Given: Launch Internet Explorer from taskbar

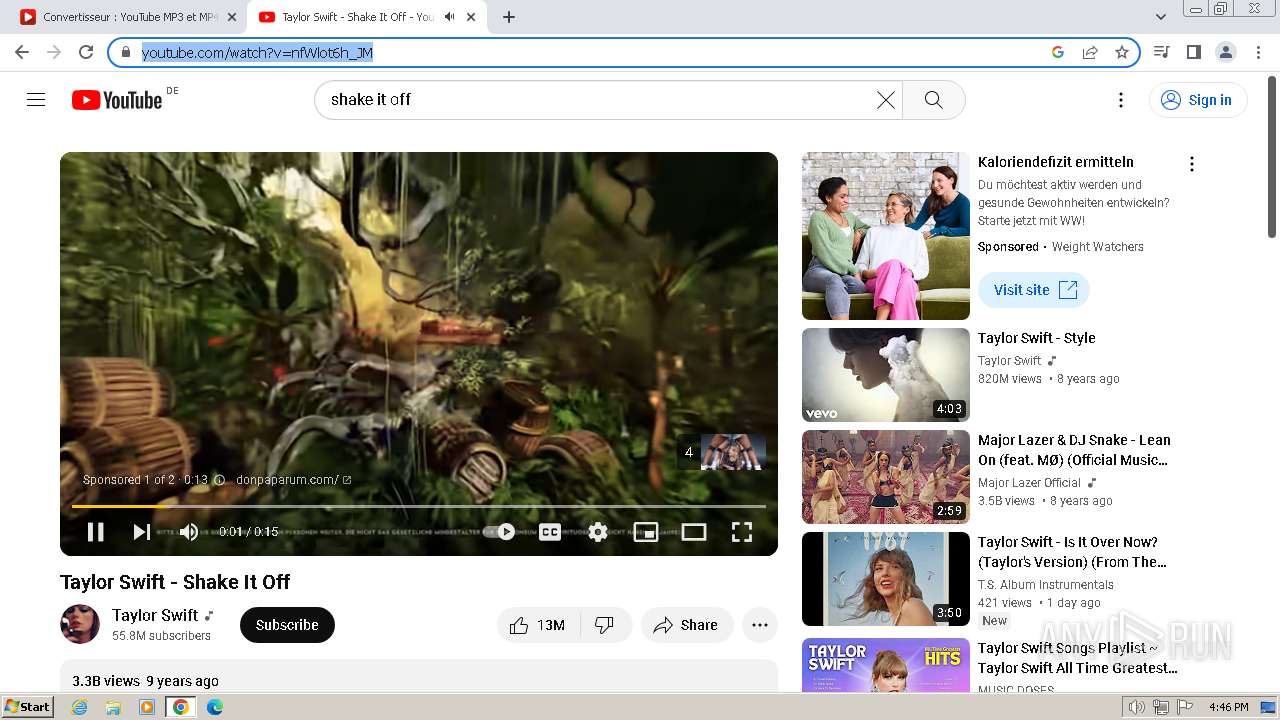Looking at the screenshot, I should (80, 707).
